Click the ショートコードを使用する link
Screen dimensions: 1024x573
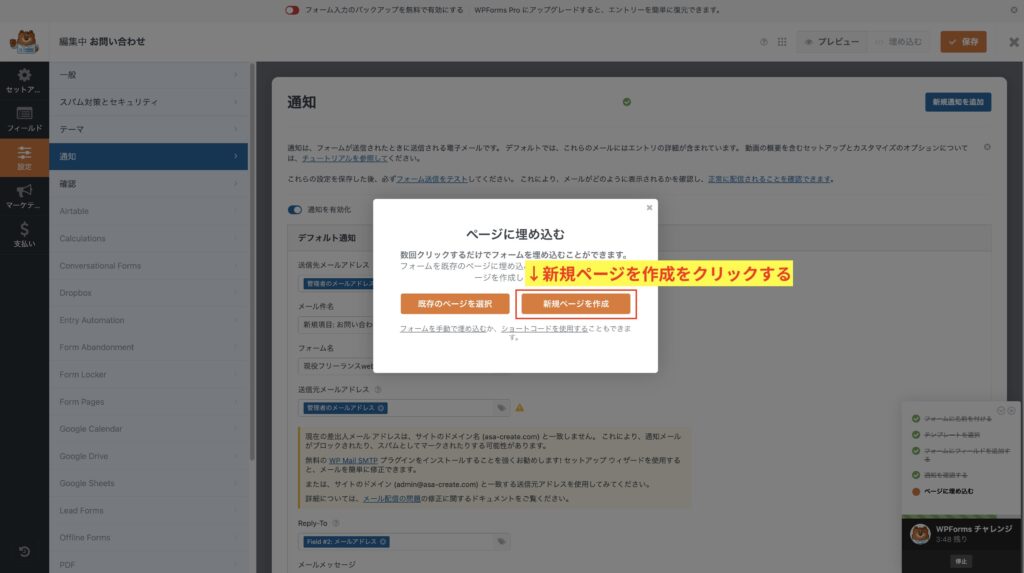pyautogui.click(x=544, y=328)
